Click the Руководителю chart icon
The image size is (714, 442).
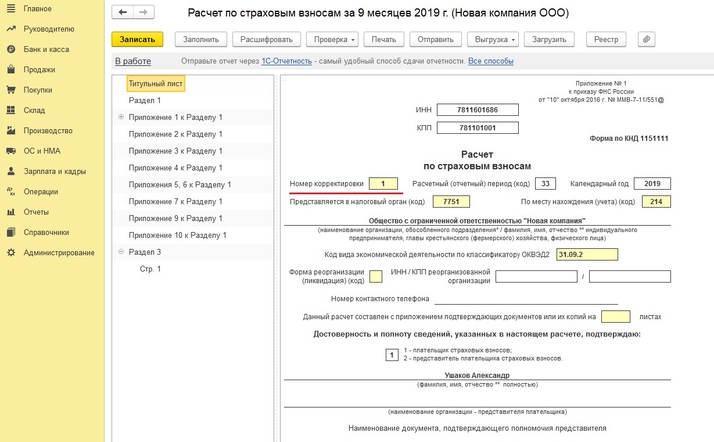(x=11, y=29)
